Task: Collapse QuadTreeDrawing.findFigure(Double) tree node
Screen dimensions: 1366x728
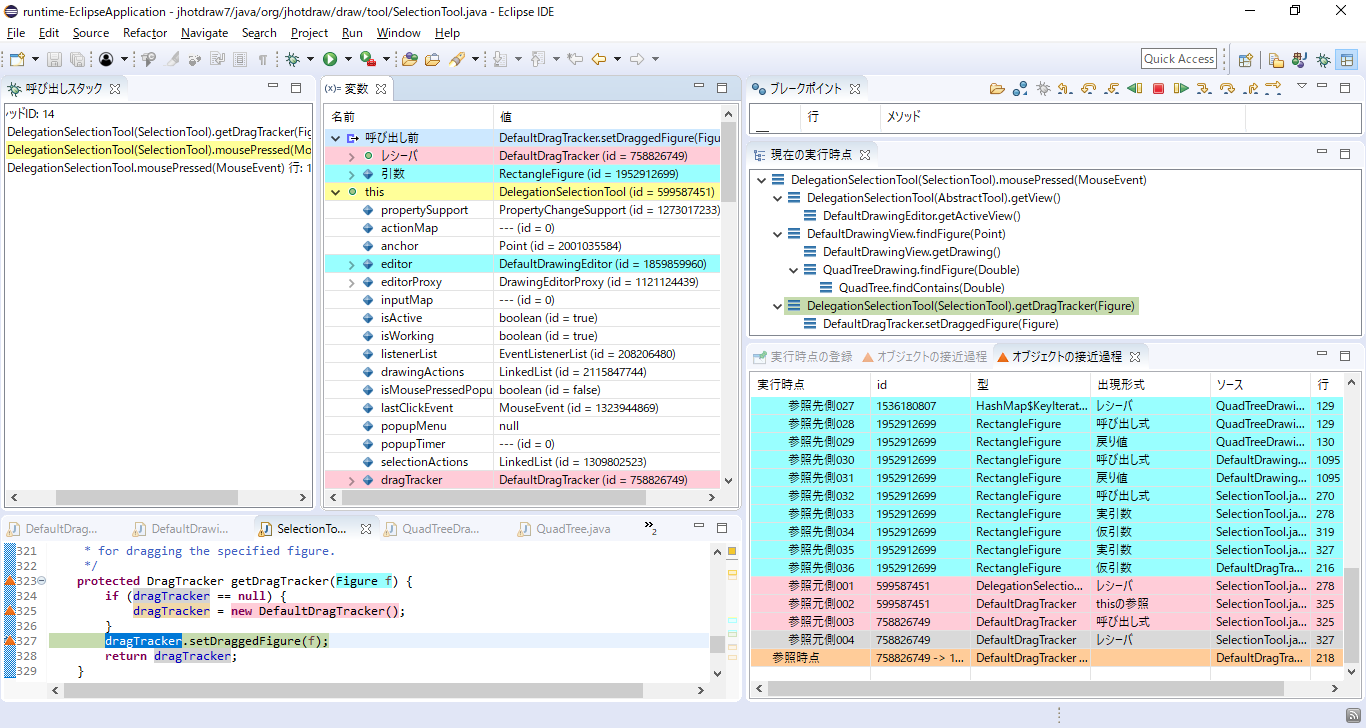Action: pos(794,270)
